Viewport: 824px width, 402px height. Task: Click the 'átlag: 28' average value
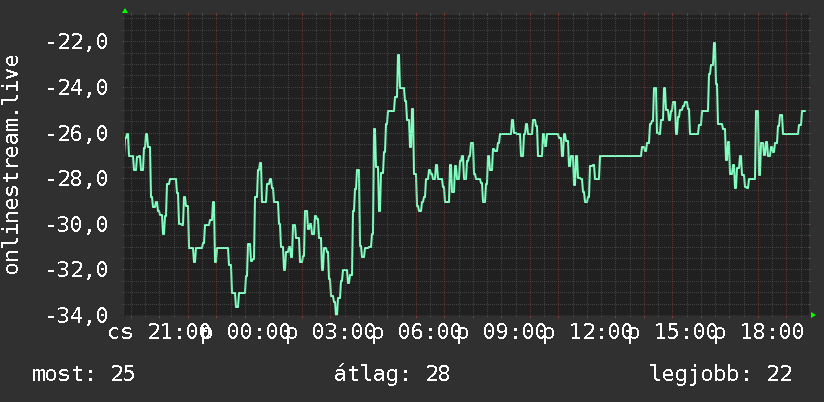coord(392,374)
